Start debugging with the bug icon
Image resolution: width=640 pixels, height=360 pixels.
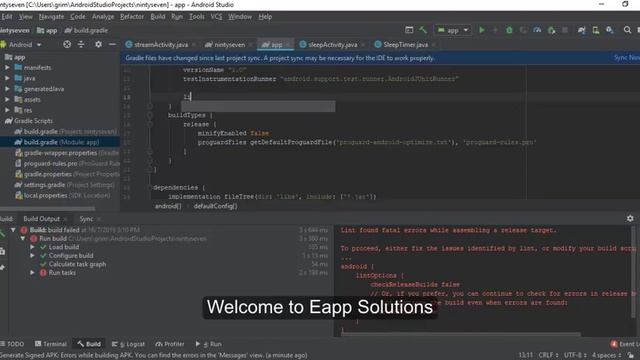pos(509,30)
